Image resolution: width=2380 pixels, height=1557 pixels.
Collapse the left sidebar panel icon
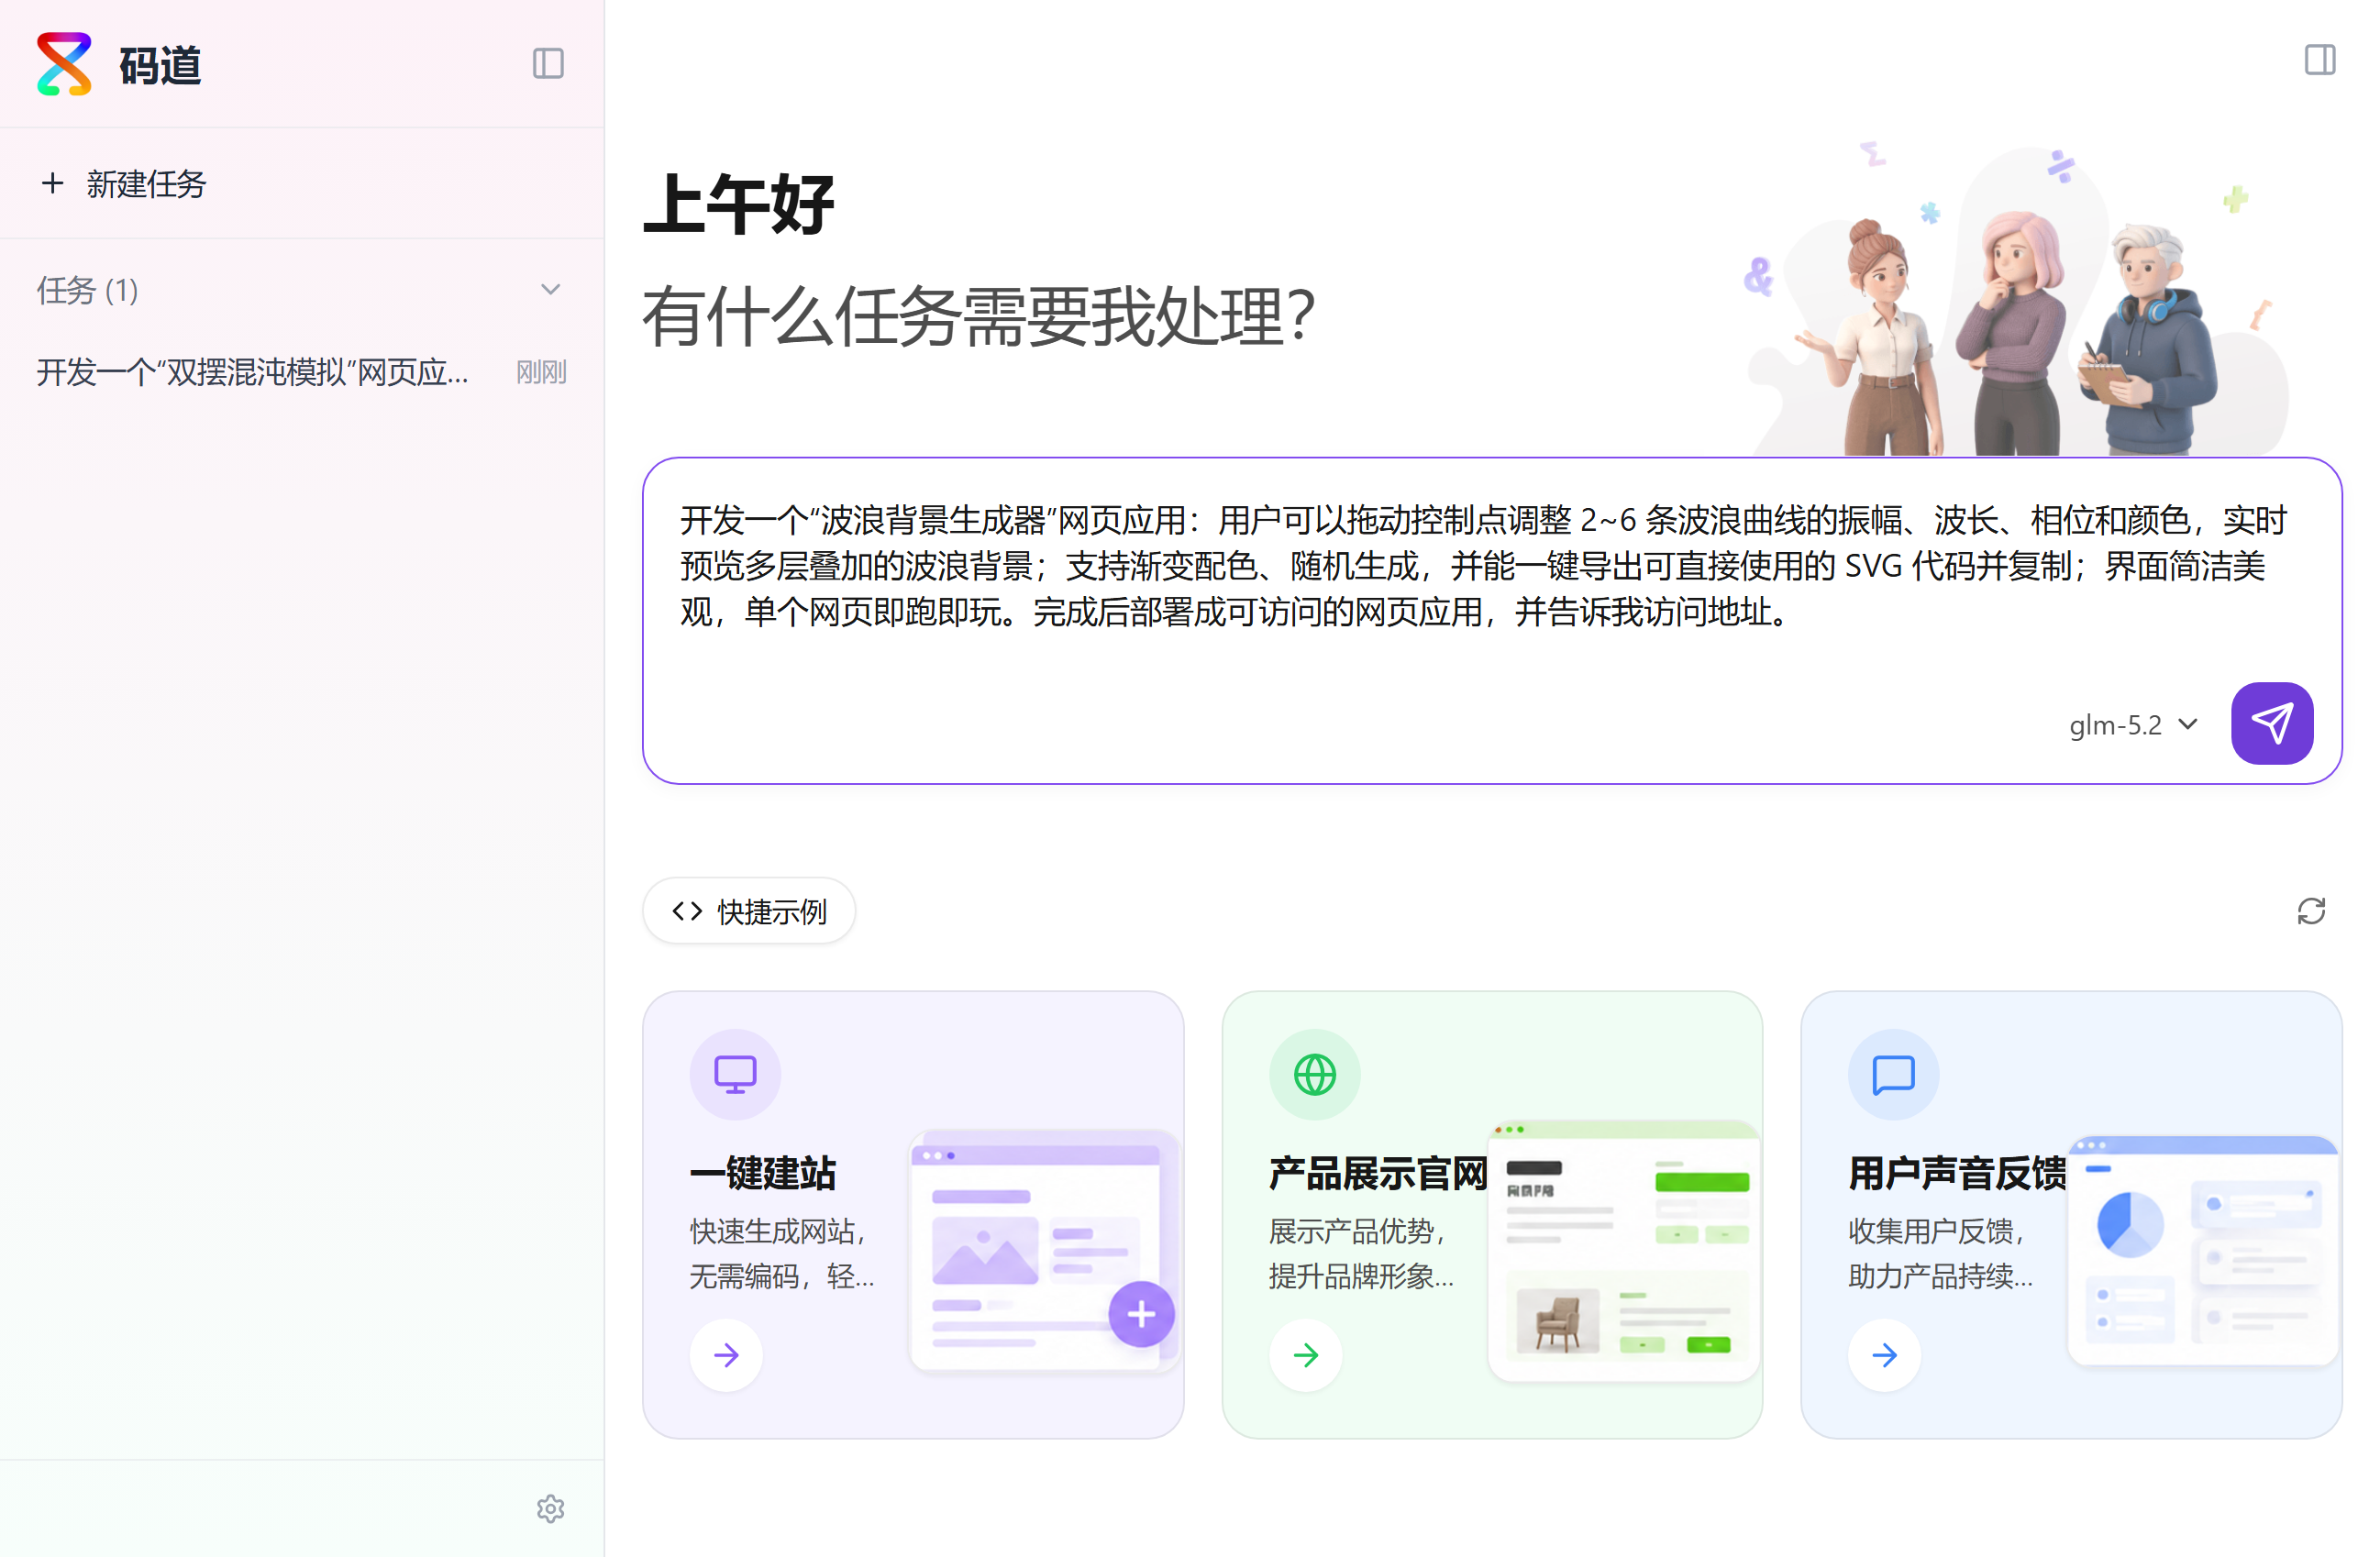click(548, 64)
